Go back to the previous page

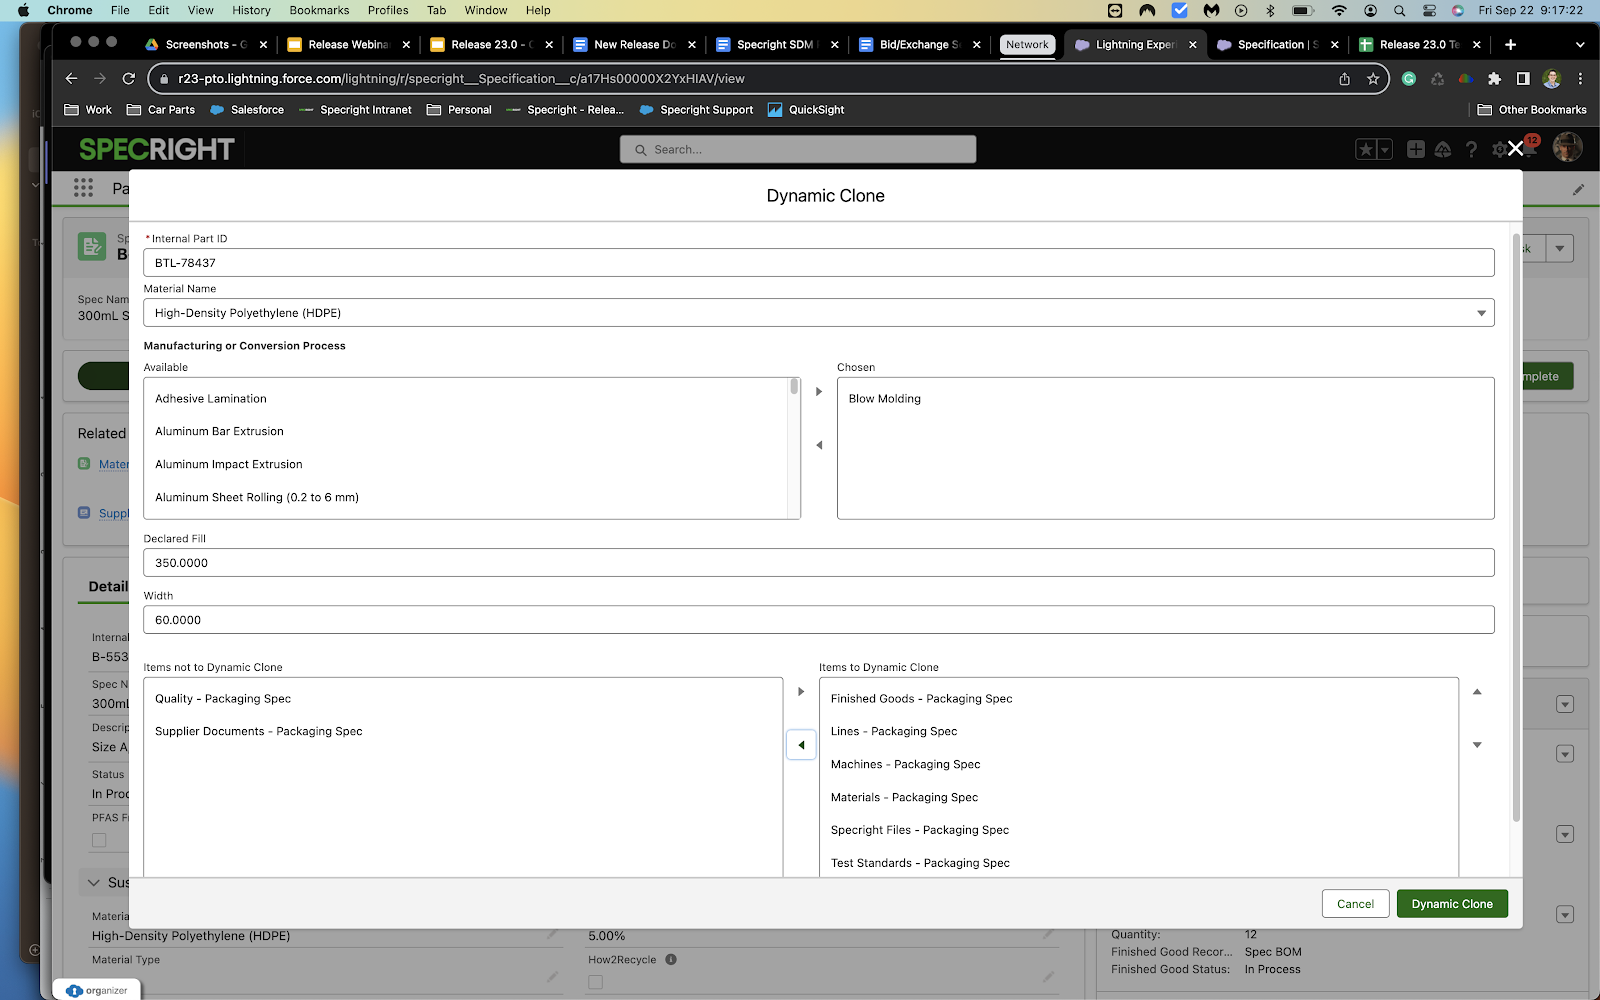pyautogui.click(x=71, y=78)
